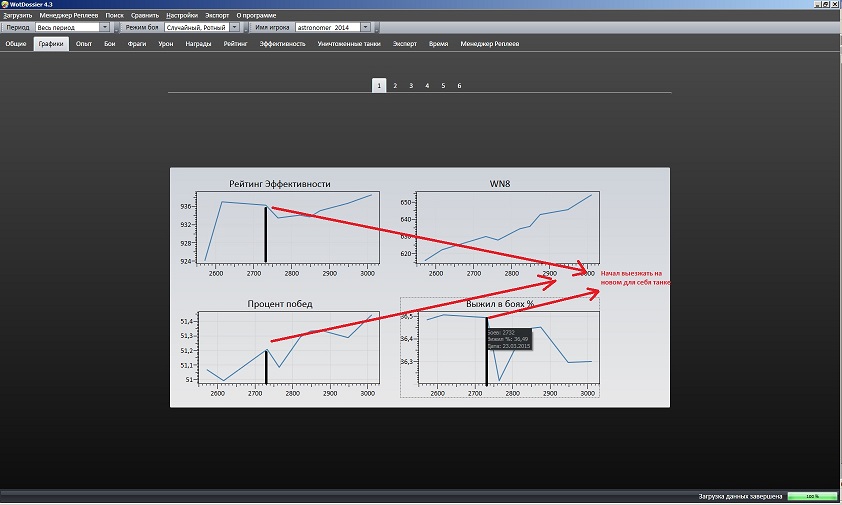
Task: Open the Загрузить menu
Action: pyautogui.click(x=18, y=16)
